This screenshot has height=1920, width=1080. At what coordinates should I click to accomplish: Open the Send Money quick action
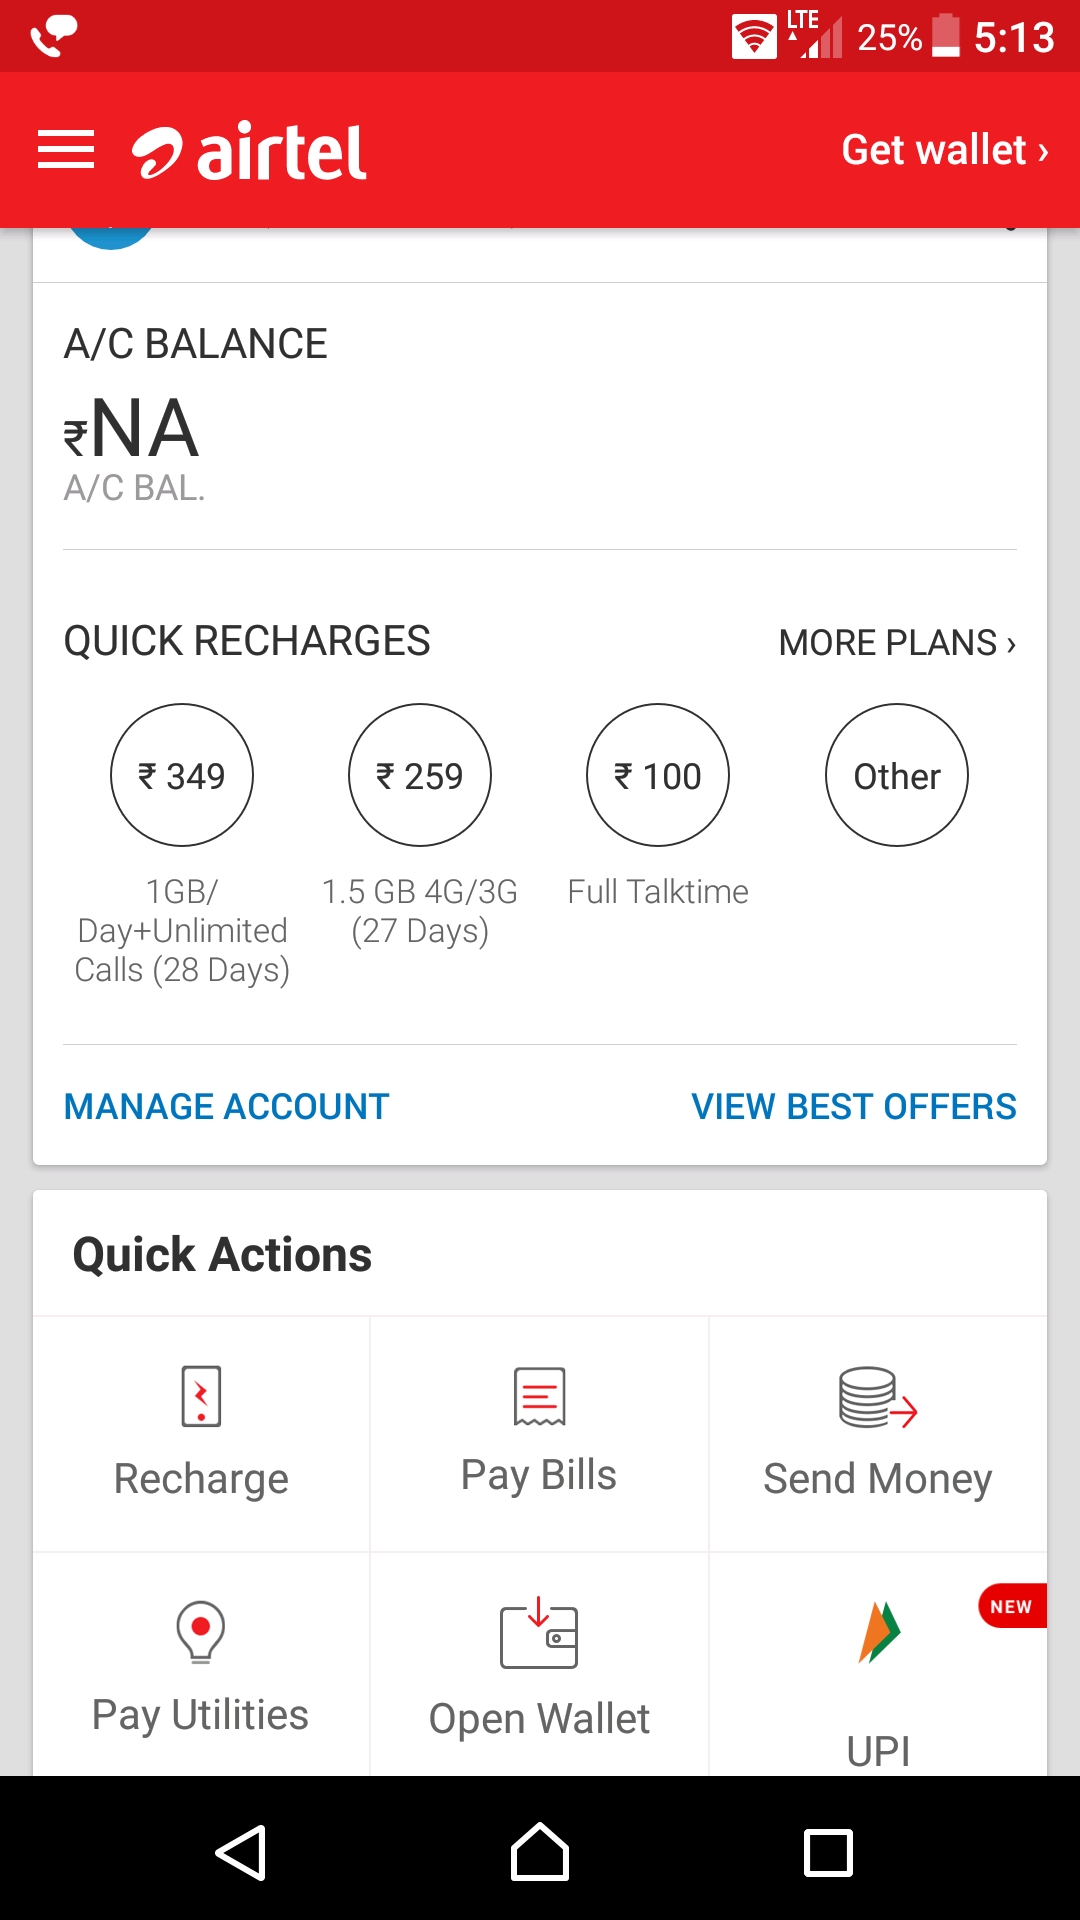click(x=878, y=1434)
